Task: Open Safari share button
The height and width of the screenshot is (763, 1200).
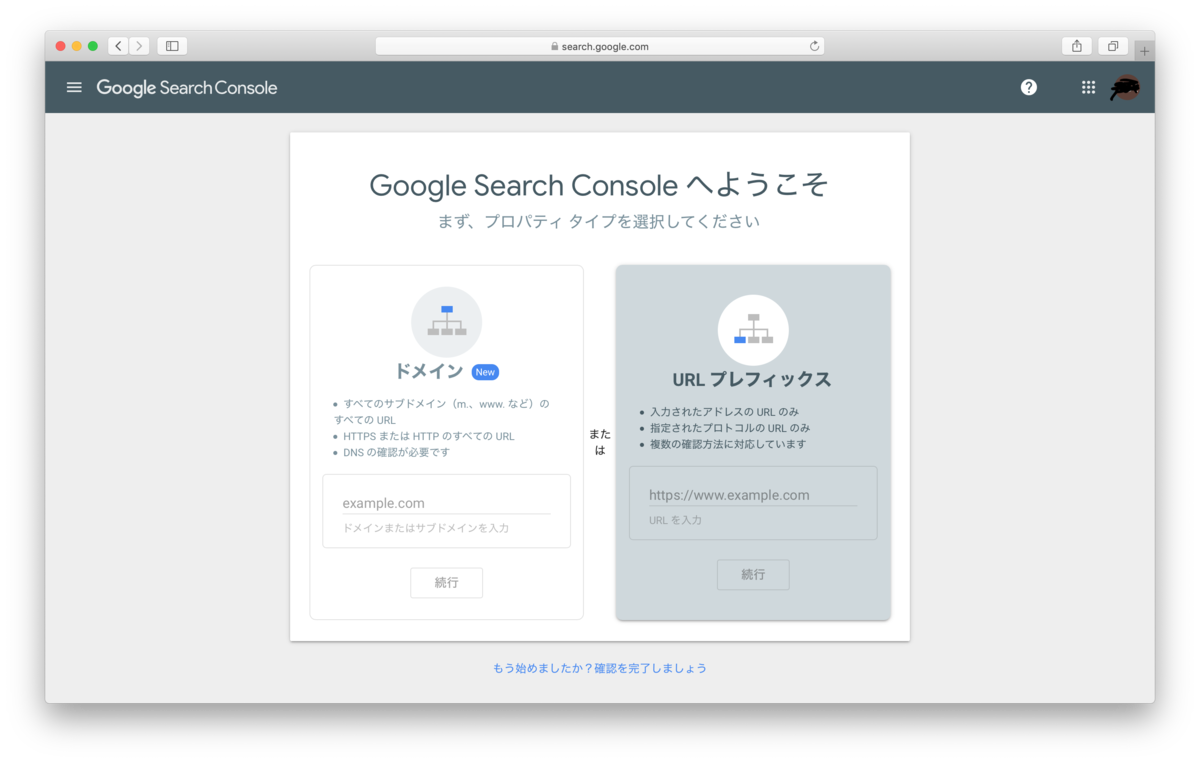Action: (x=1077, y=46)
